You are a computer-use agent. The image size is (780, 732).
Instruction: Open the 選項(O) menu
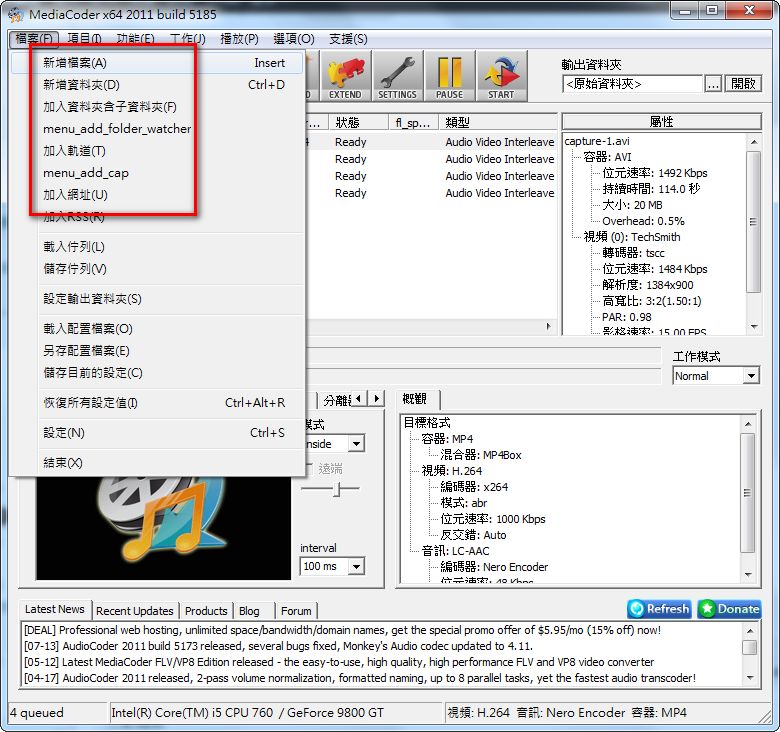pyautogui.click(x=293, y=38)
